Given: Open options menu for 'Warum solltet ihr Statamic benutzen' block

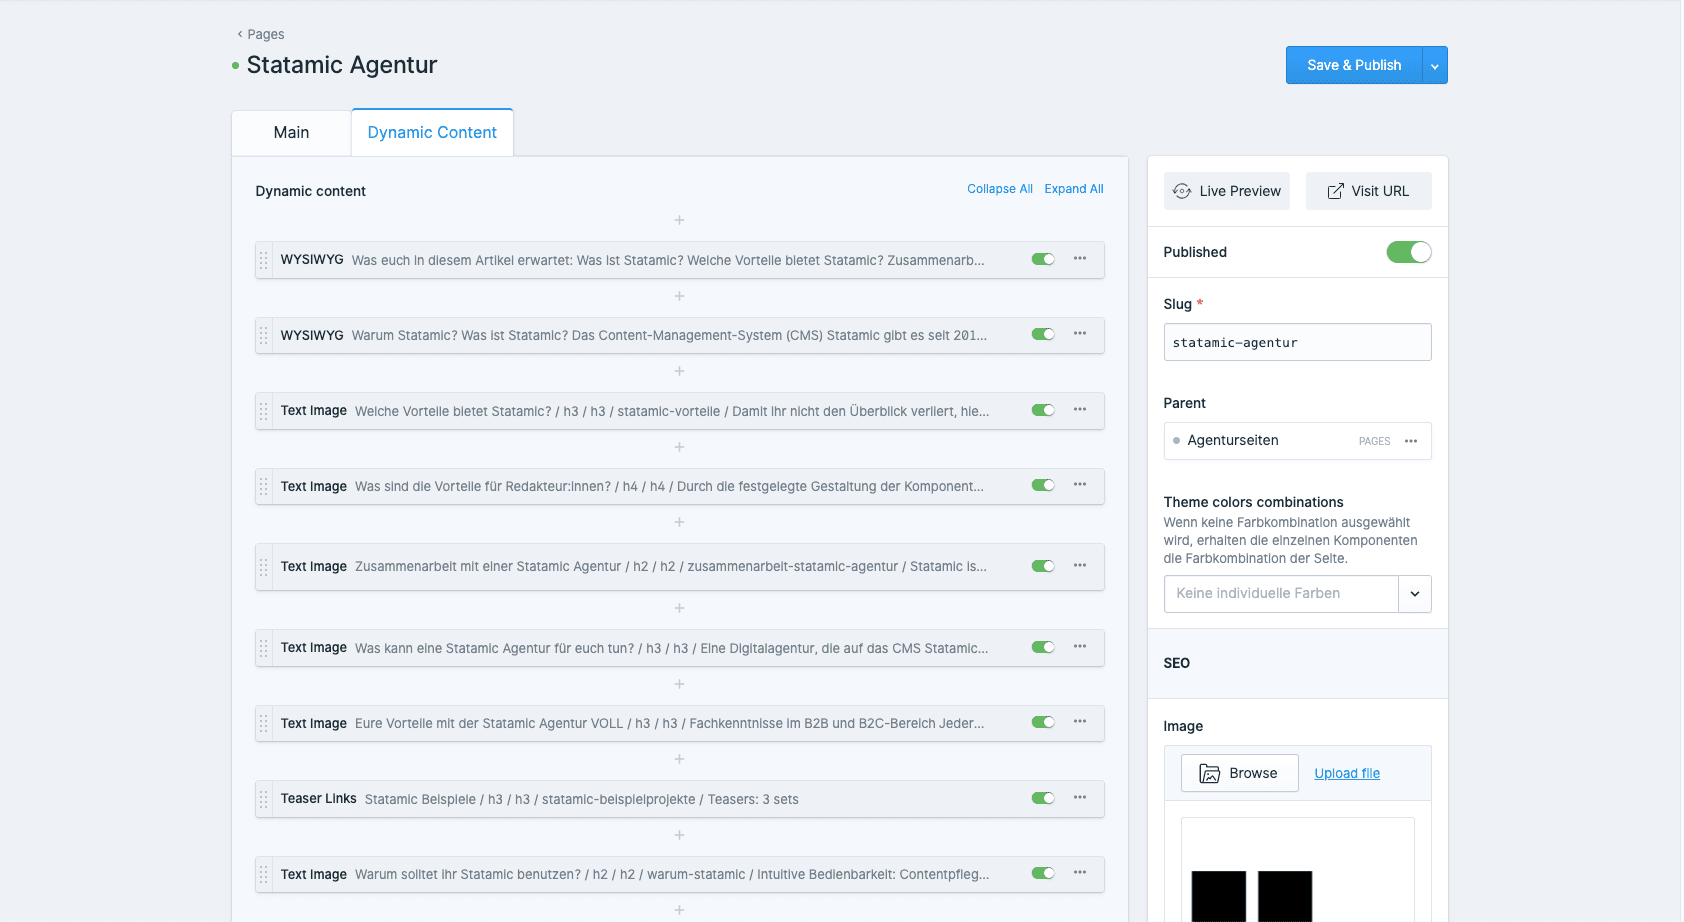Looking at the screenshot, I should tap(1080, 873).
